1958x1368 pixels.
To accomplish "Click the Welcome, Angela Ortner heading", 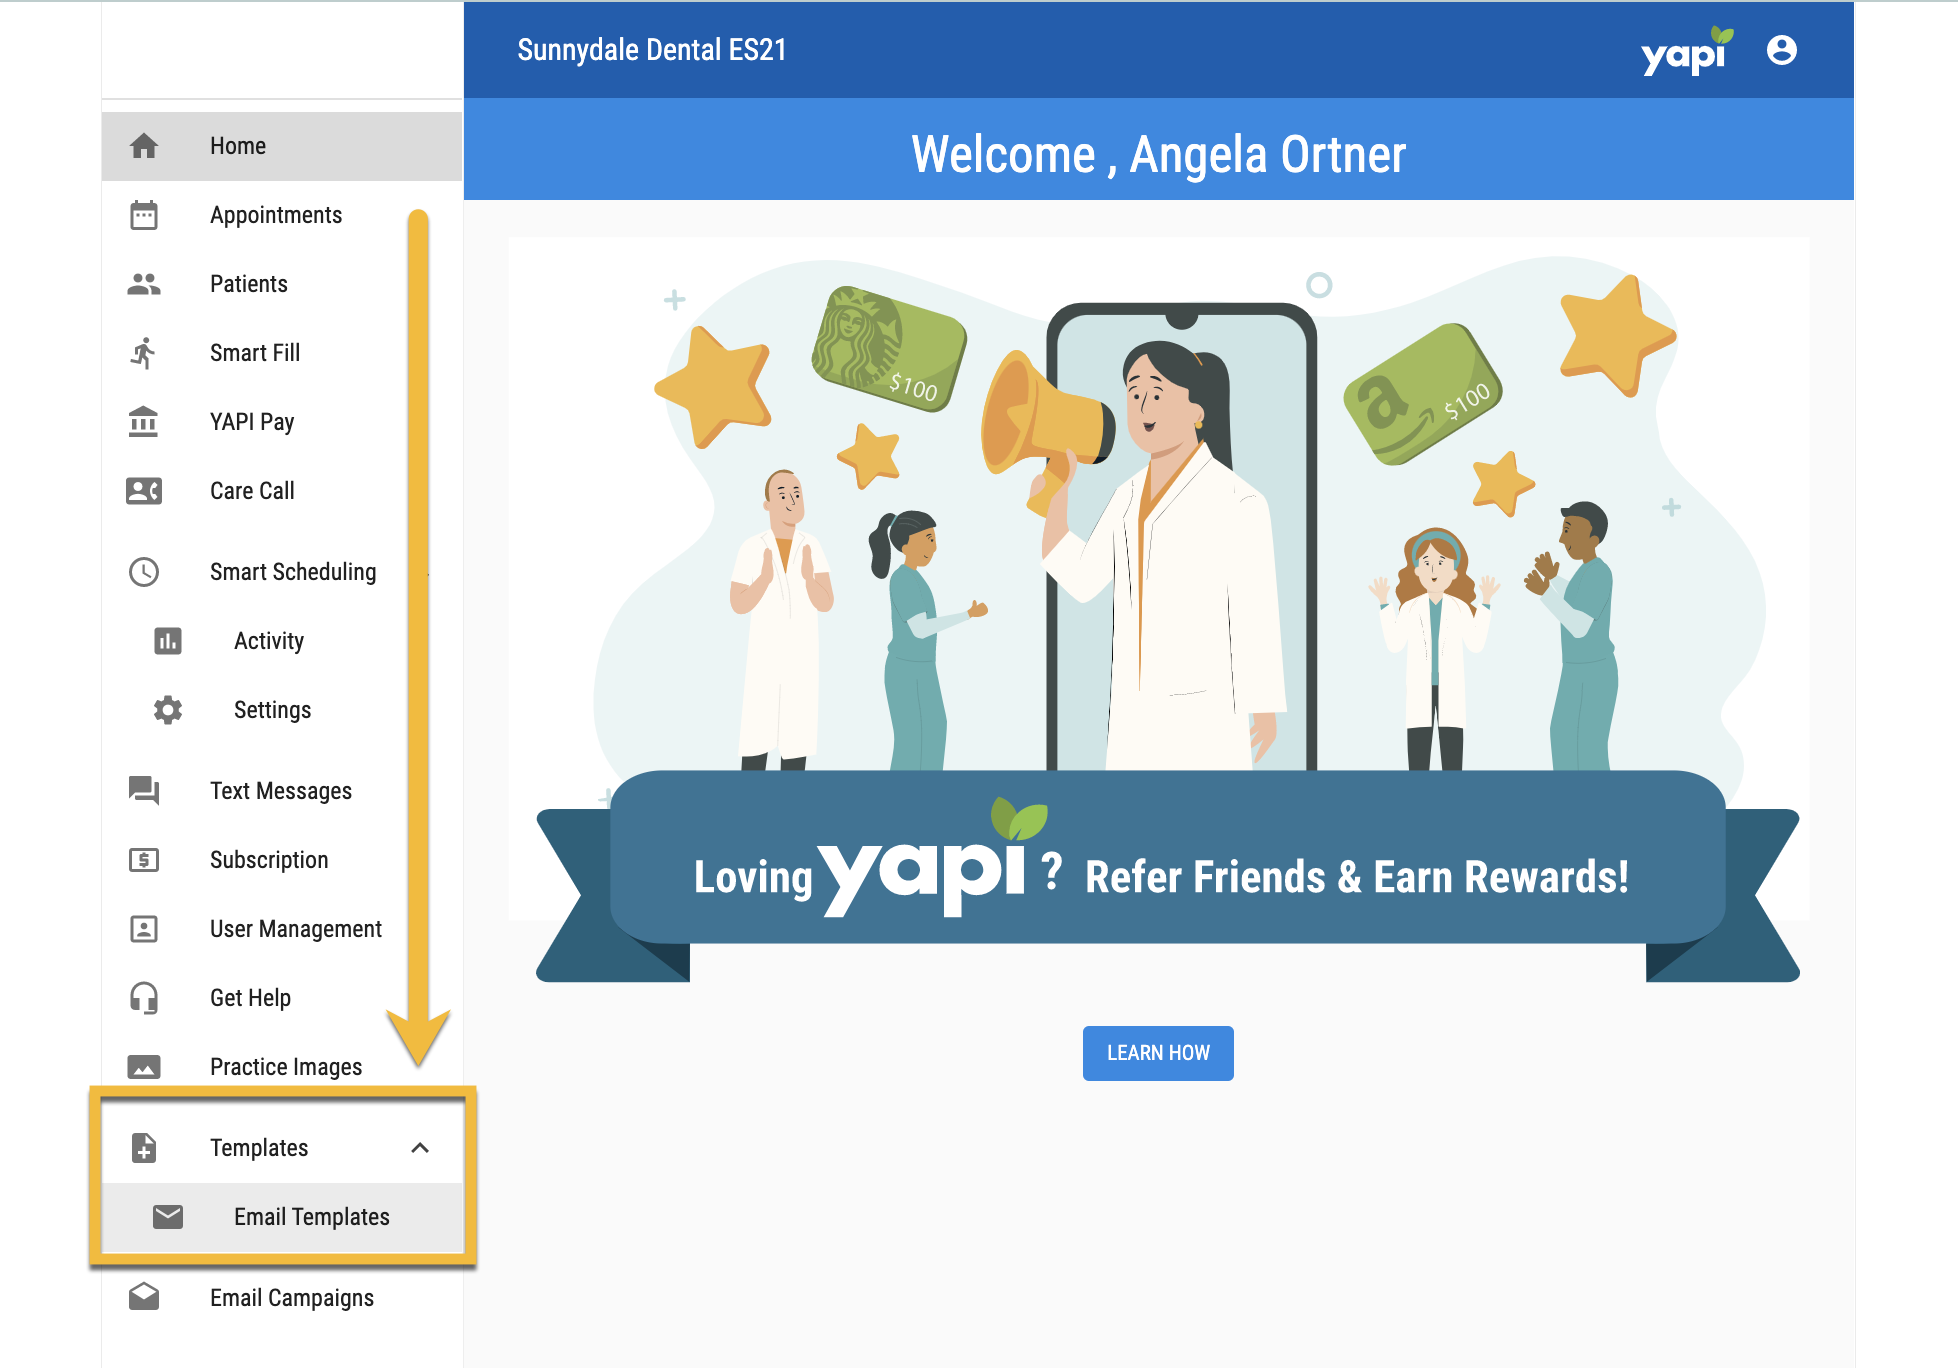I will [x=1158, y=155].
